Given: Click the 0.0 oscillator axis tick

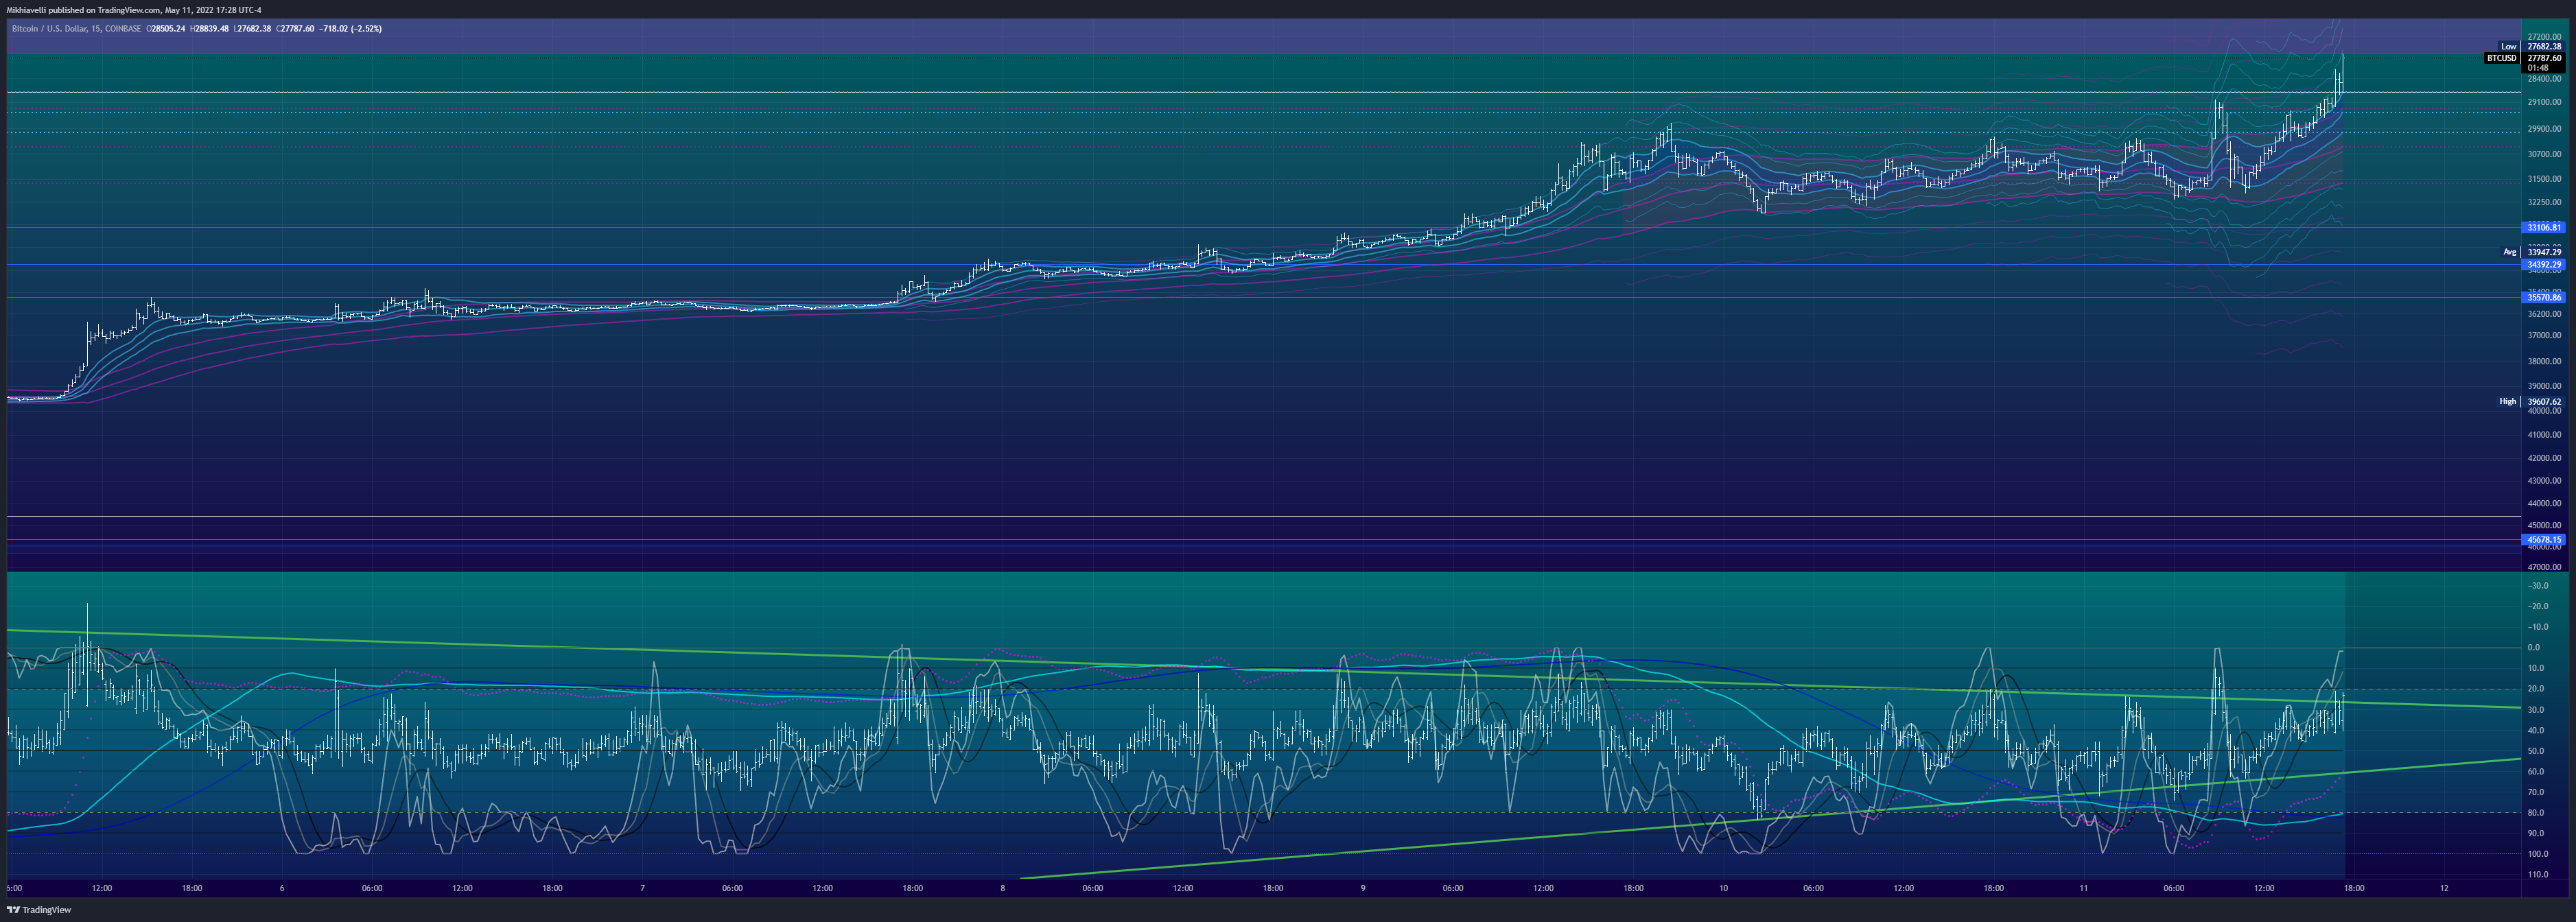Looking at the screenshot, I should [x=2534, y=648].
